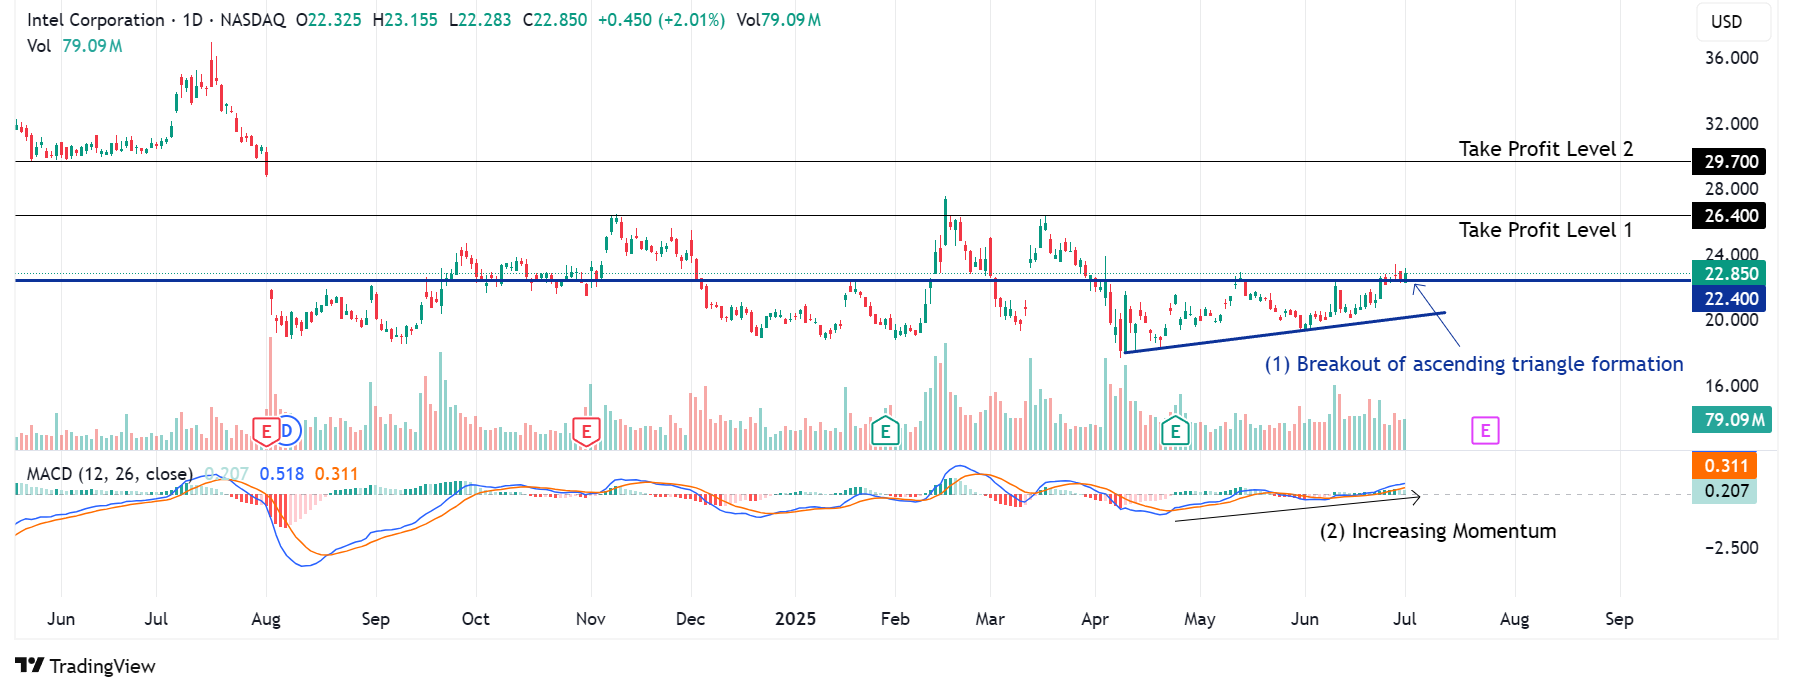
Task: Click the Intel Corporation symbol title
Action: tap(96, 20)
